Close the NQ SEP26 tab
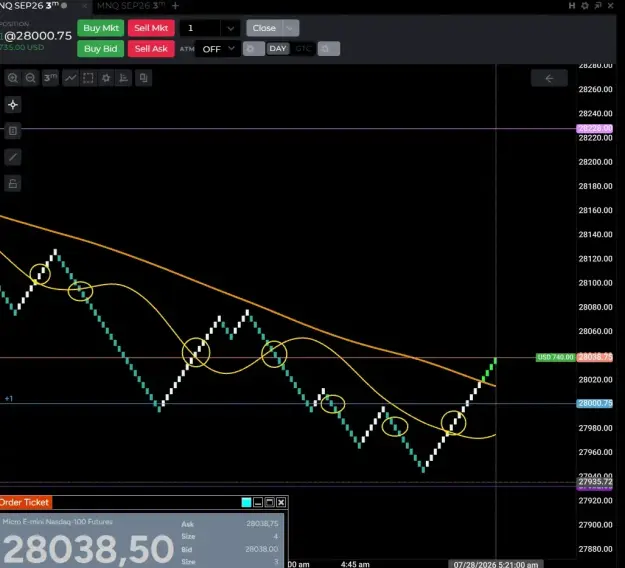 [x=85, y=6]
